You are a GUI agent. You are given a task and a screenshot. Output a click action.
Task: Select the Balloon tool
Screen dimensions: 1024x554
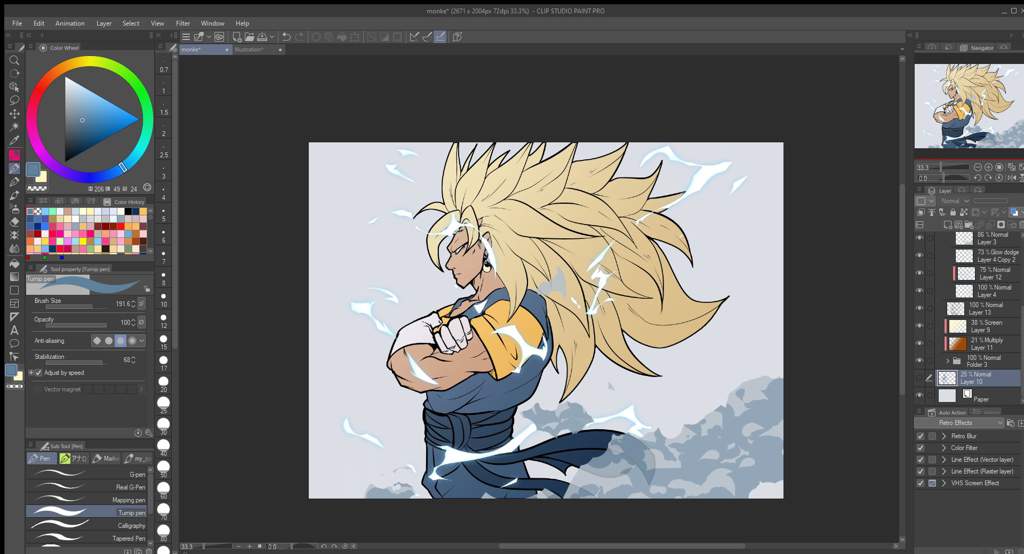14,344
